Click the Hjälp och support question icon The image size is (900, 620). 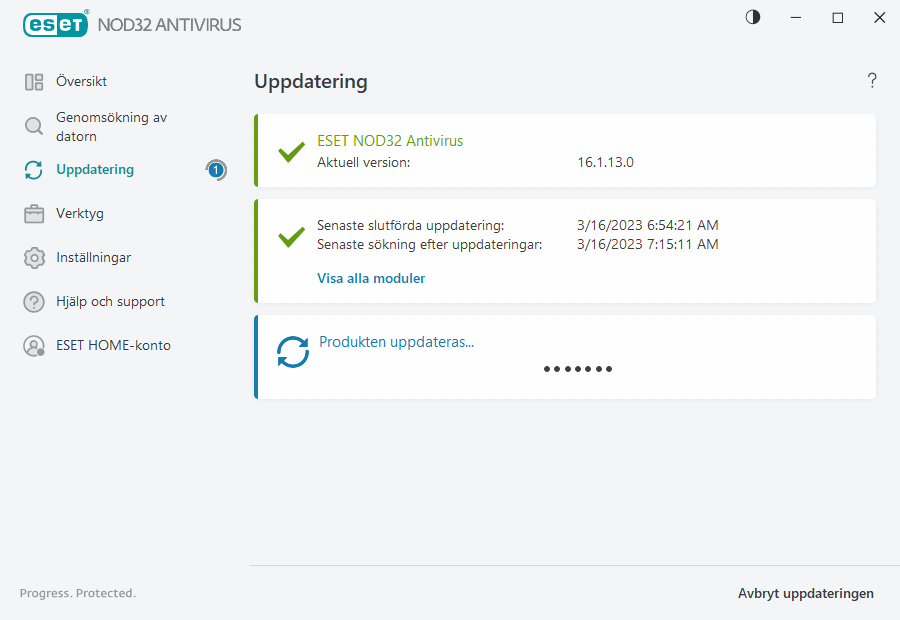[34, 301]
